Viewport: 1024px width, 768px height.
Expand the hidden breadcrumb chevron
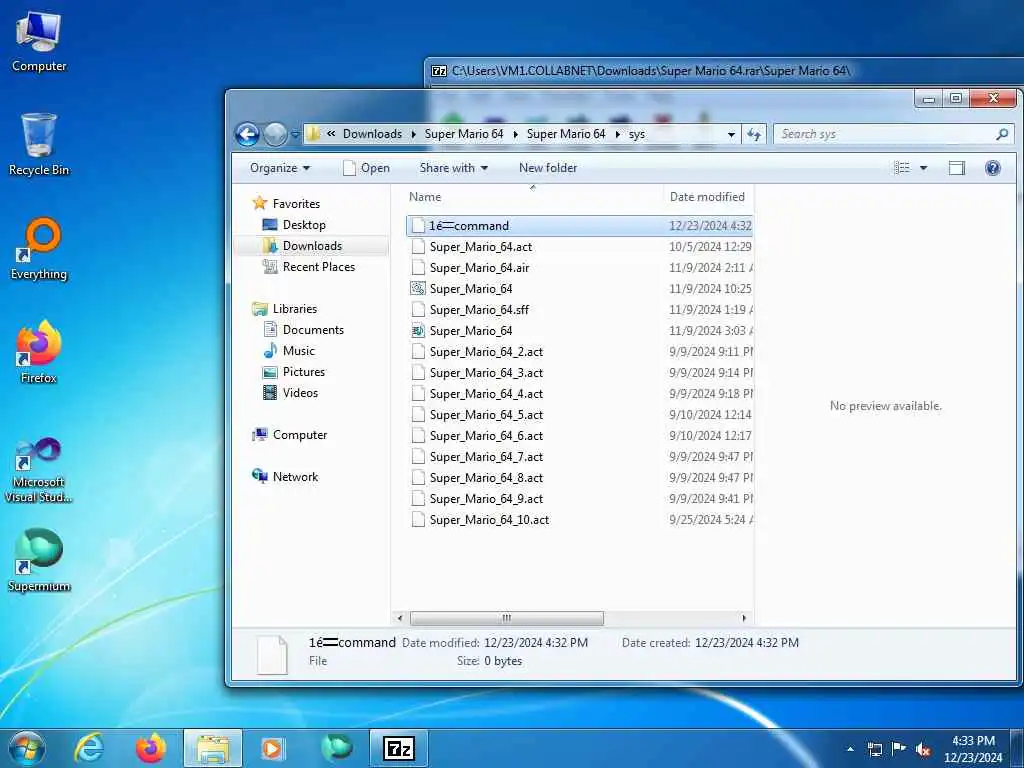pos(331,135)
